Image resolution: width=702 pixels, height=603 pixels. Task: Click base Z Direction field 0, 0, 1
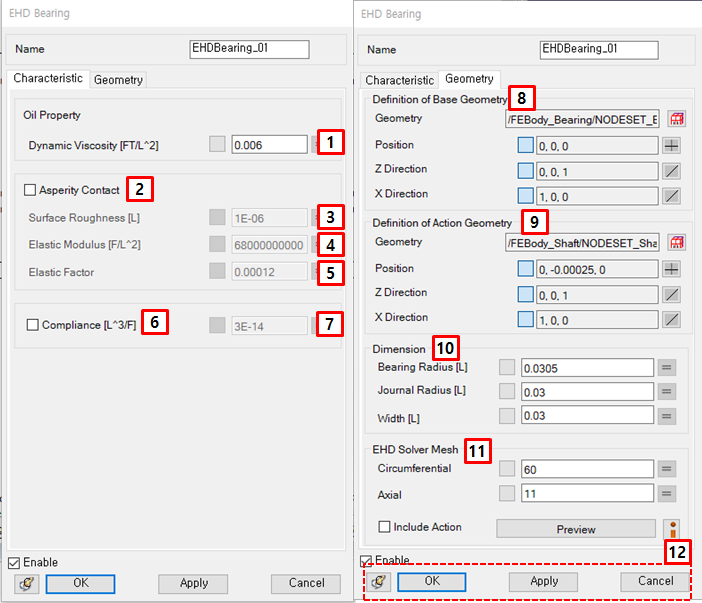pos(597,171)
